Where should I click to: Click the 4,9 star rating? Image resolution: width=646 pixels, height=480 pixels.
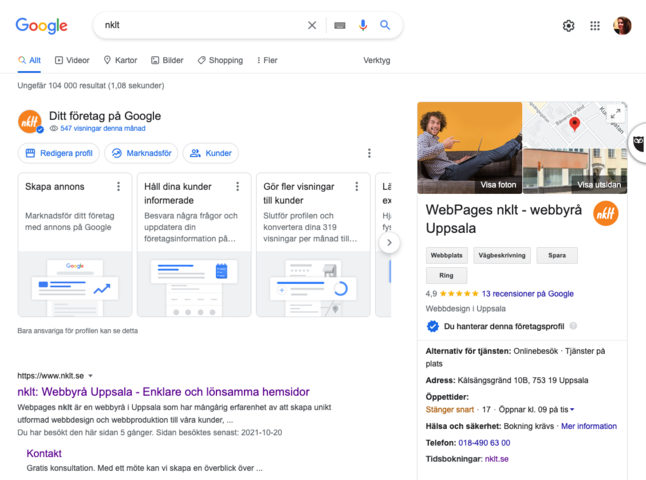(452, 294)
